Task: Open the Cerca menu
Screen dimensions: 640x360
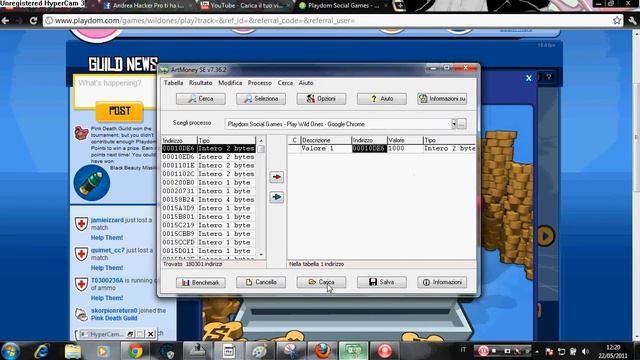Action: (285, 83)
